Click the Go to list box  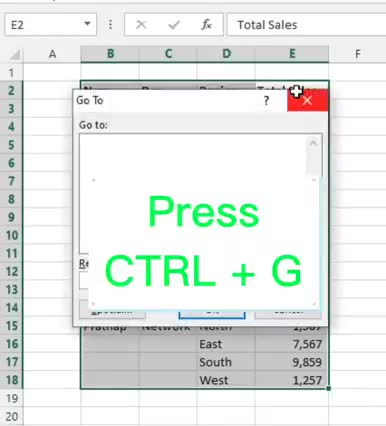click(201, 193)
